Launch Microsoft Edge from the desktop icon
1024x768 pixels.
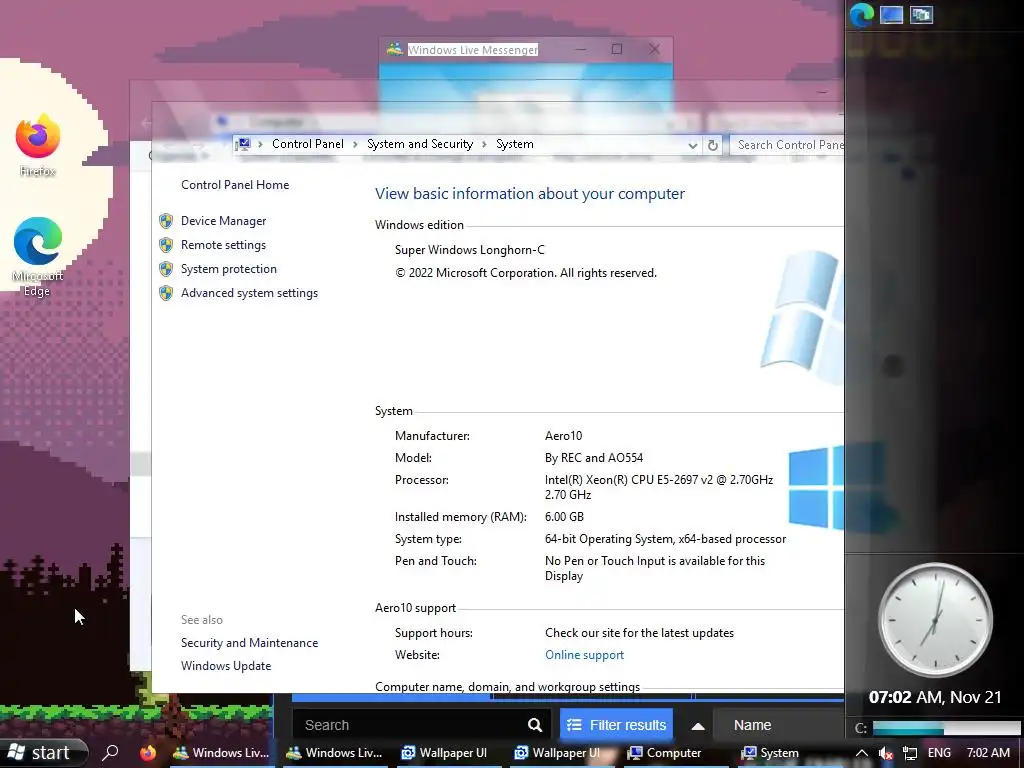pos(38,256)
